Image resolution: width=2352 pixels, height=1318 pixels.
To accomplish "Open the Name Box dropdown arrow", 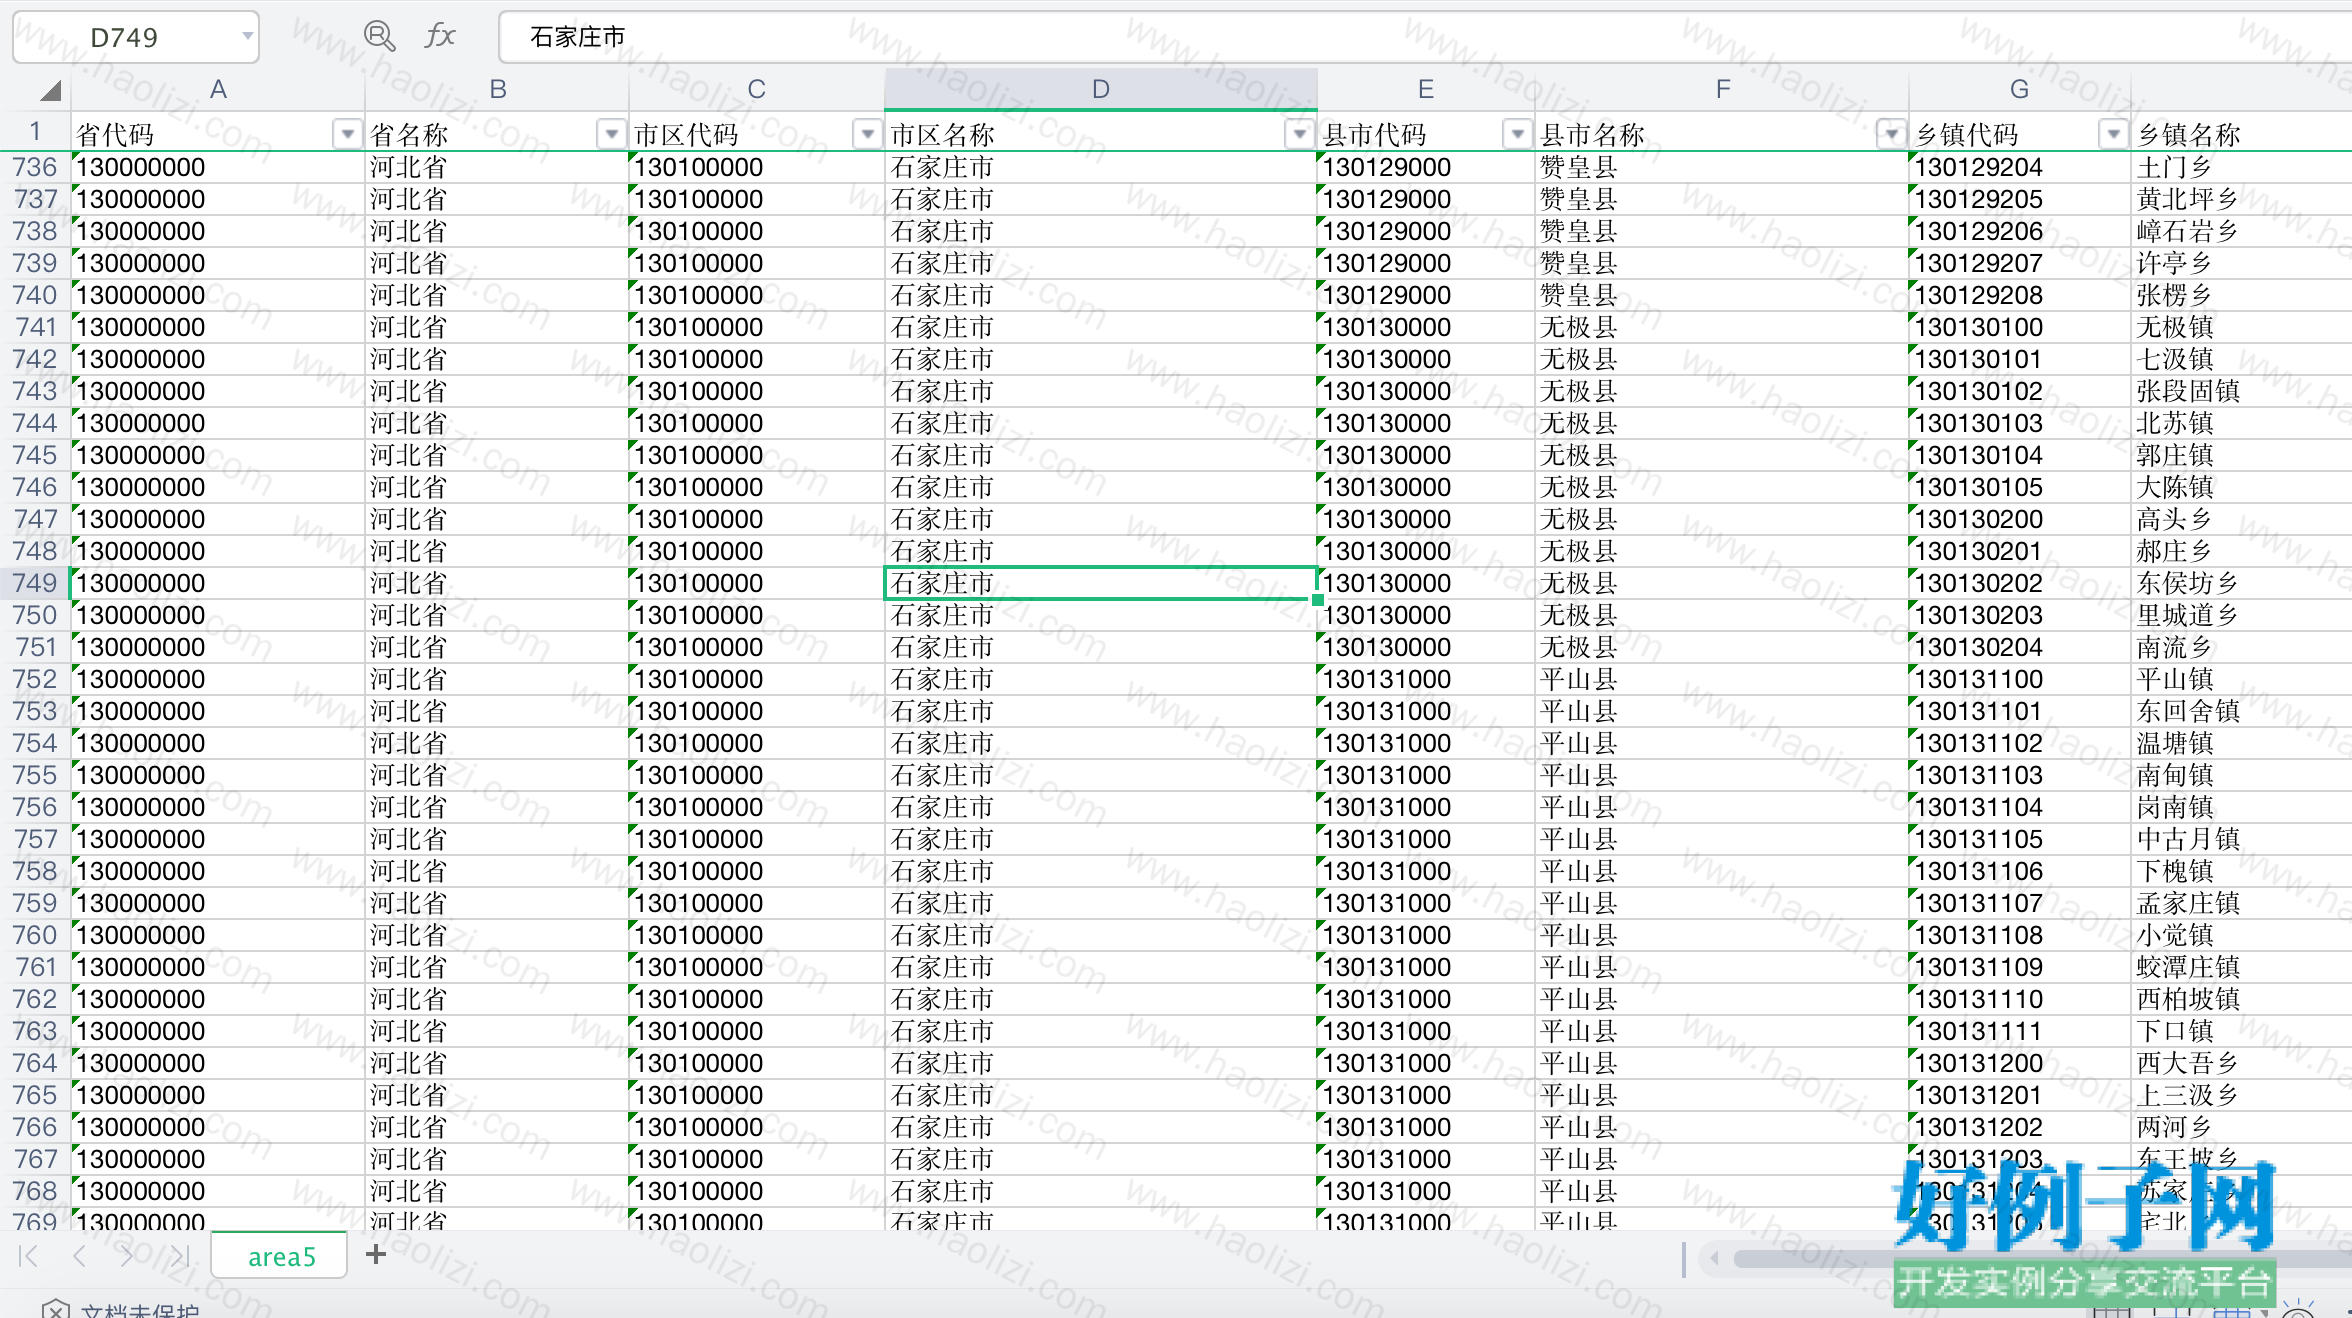I will coord(246,37).
